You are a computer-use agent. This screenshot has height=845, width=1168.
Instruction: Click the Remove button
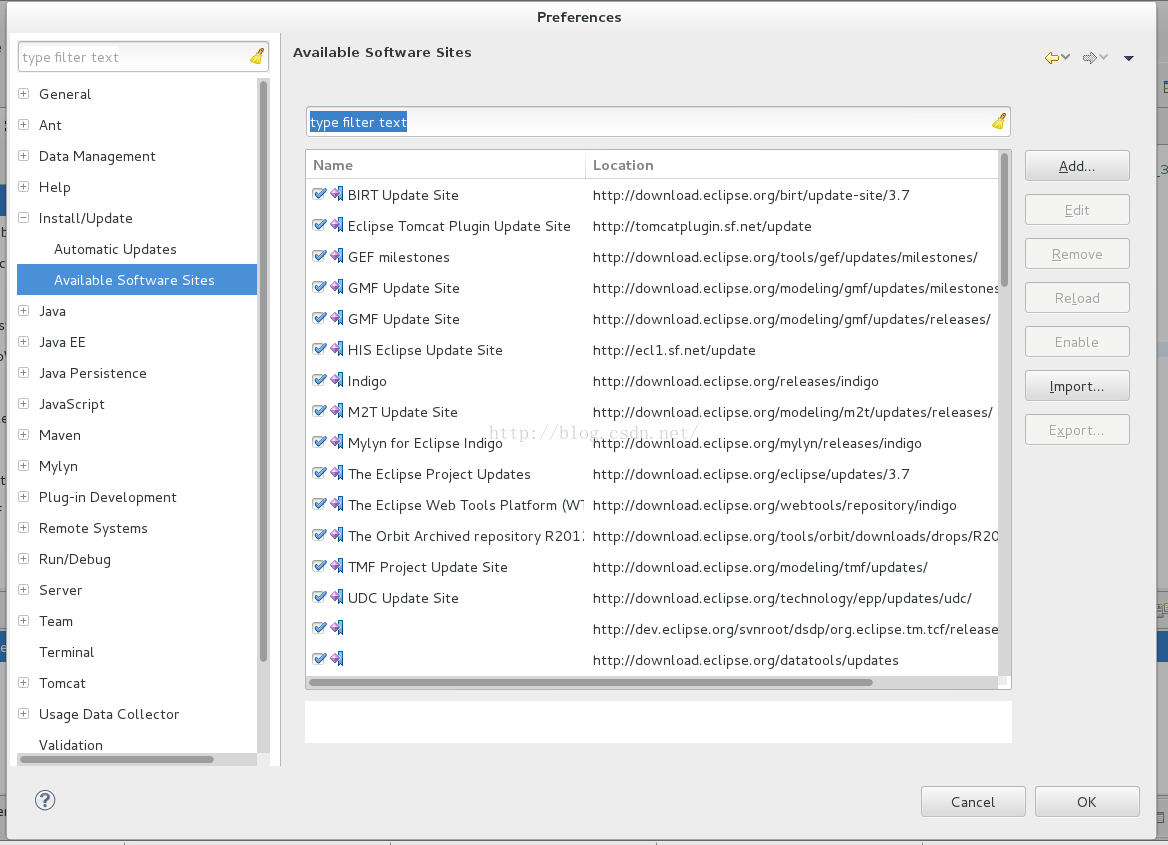click(1077, 254)
